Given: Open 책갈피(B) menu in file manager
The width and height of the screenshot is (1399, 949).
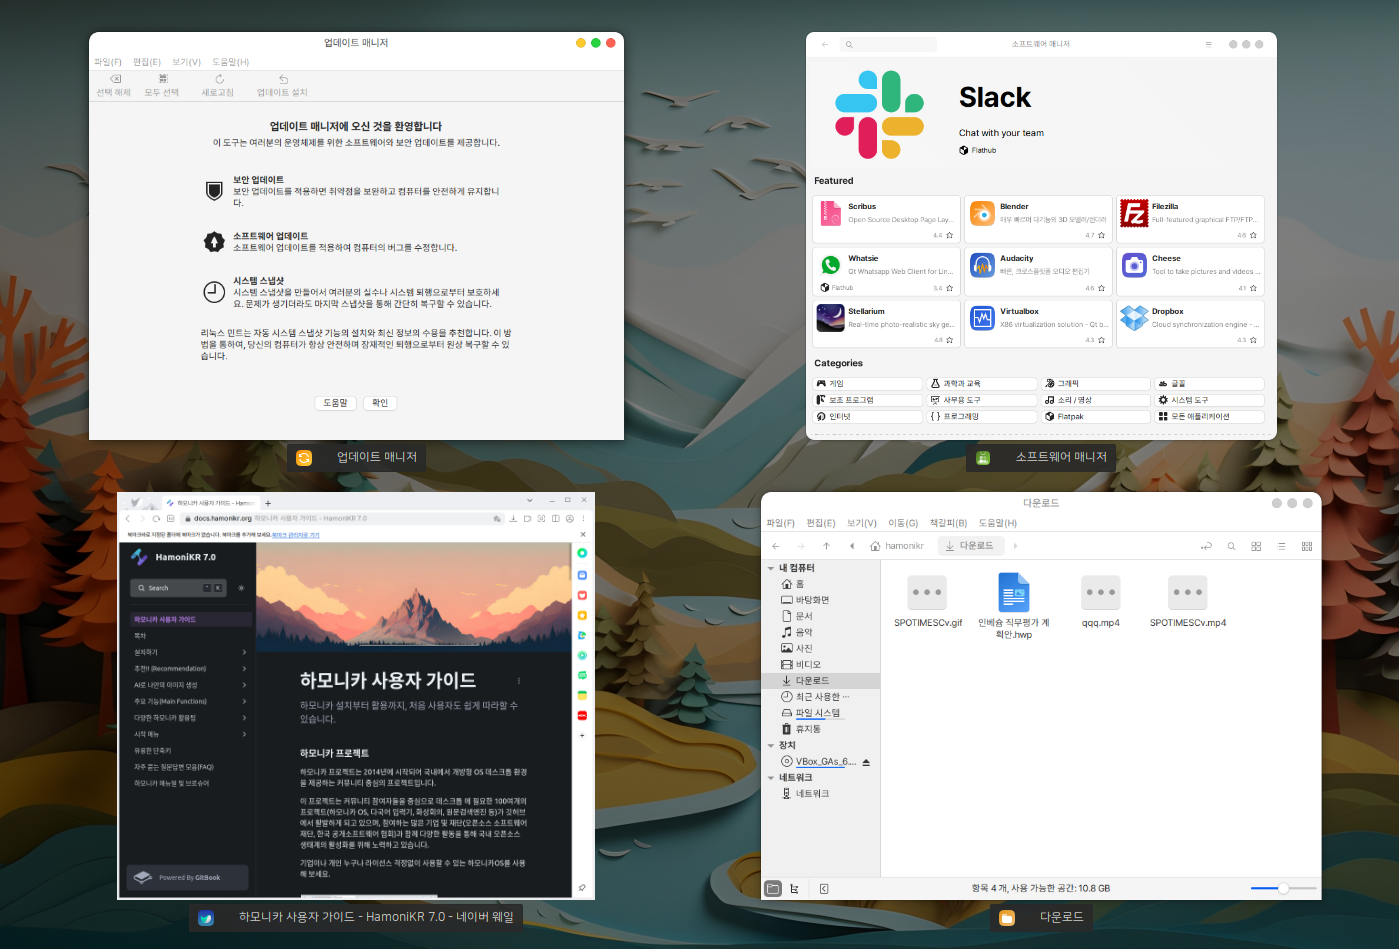Looking at the screenshot, I should point(948,523).
